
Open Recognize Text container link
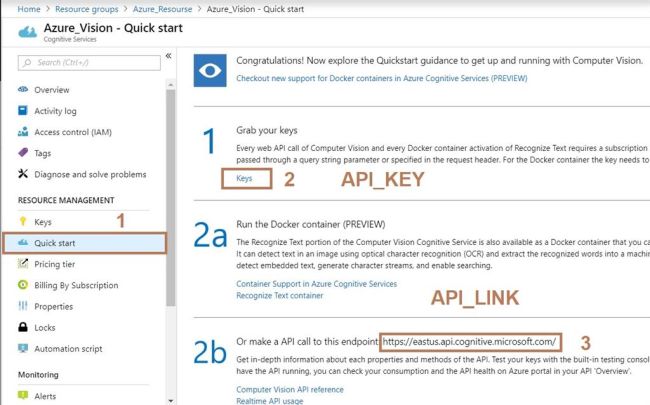279,296
